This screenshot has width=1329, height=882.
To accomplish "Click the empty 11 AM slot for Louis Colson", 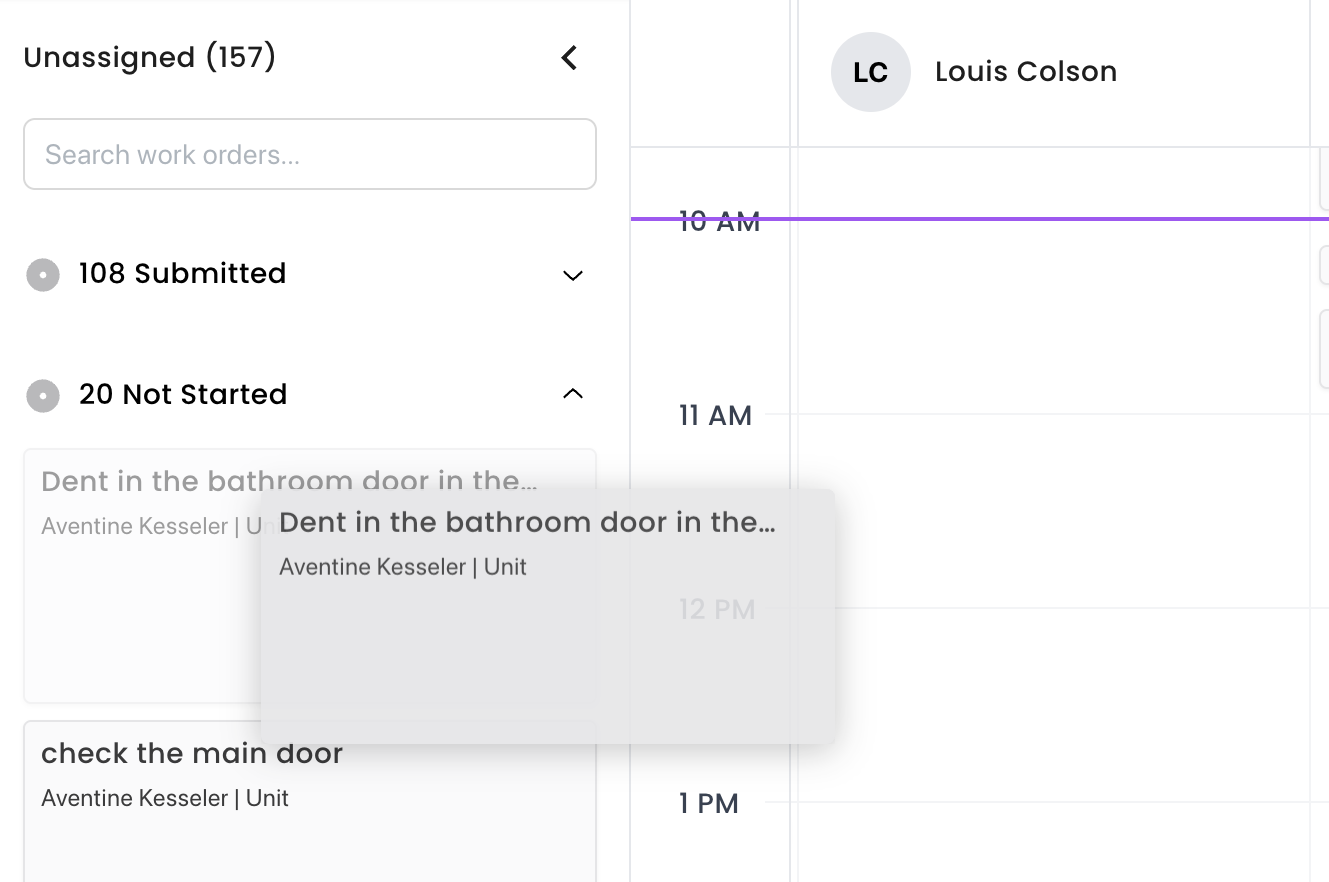I will [1054, 510].
